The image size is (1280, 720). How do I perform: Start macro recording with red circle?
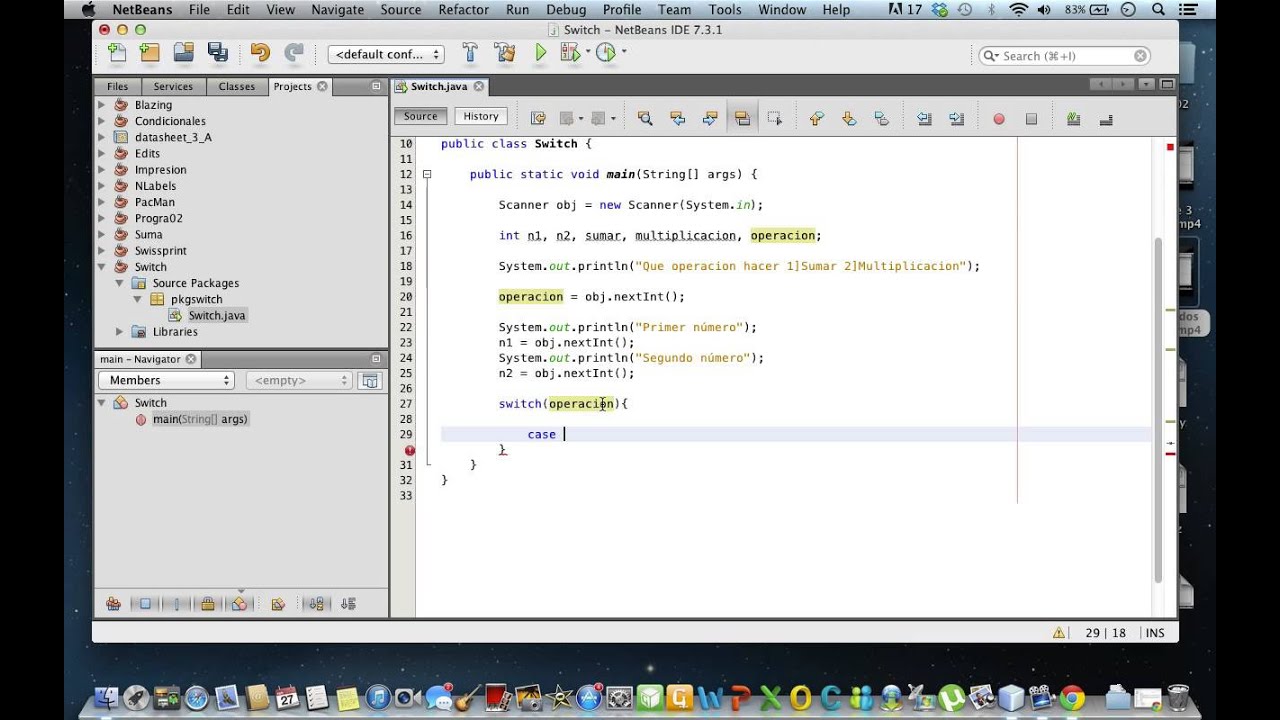[x=998, y=118]
